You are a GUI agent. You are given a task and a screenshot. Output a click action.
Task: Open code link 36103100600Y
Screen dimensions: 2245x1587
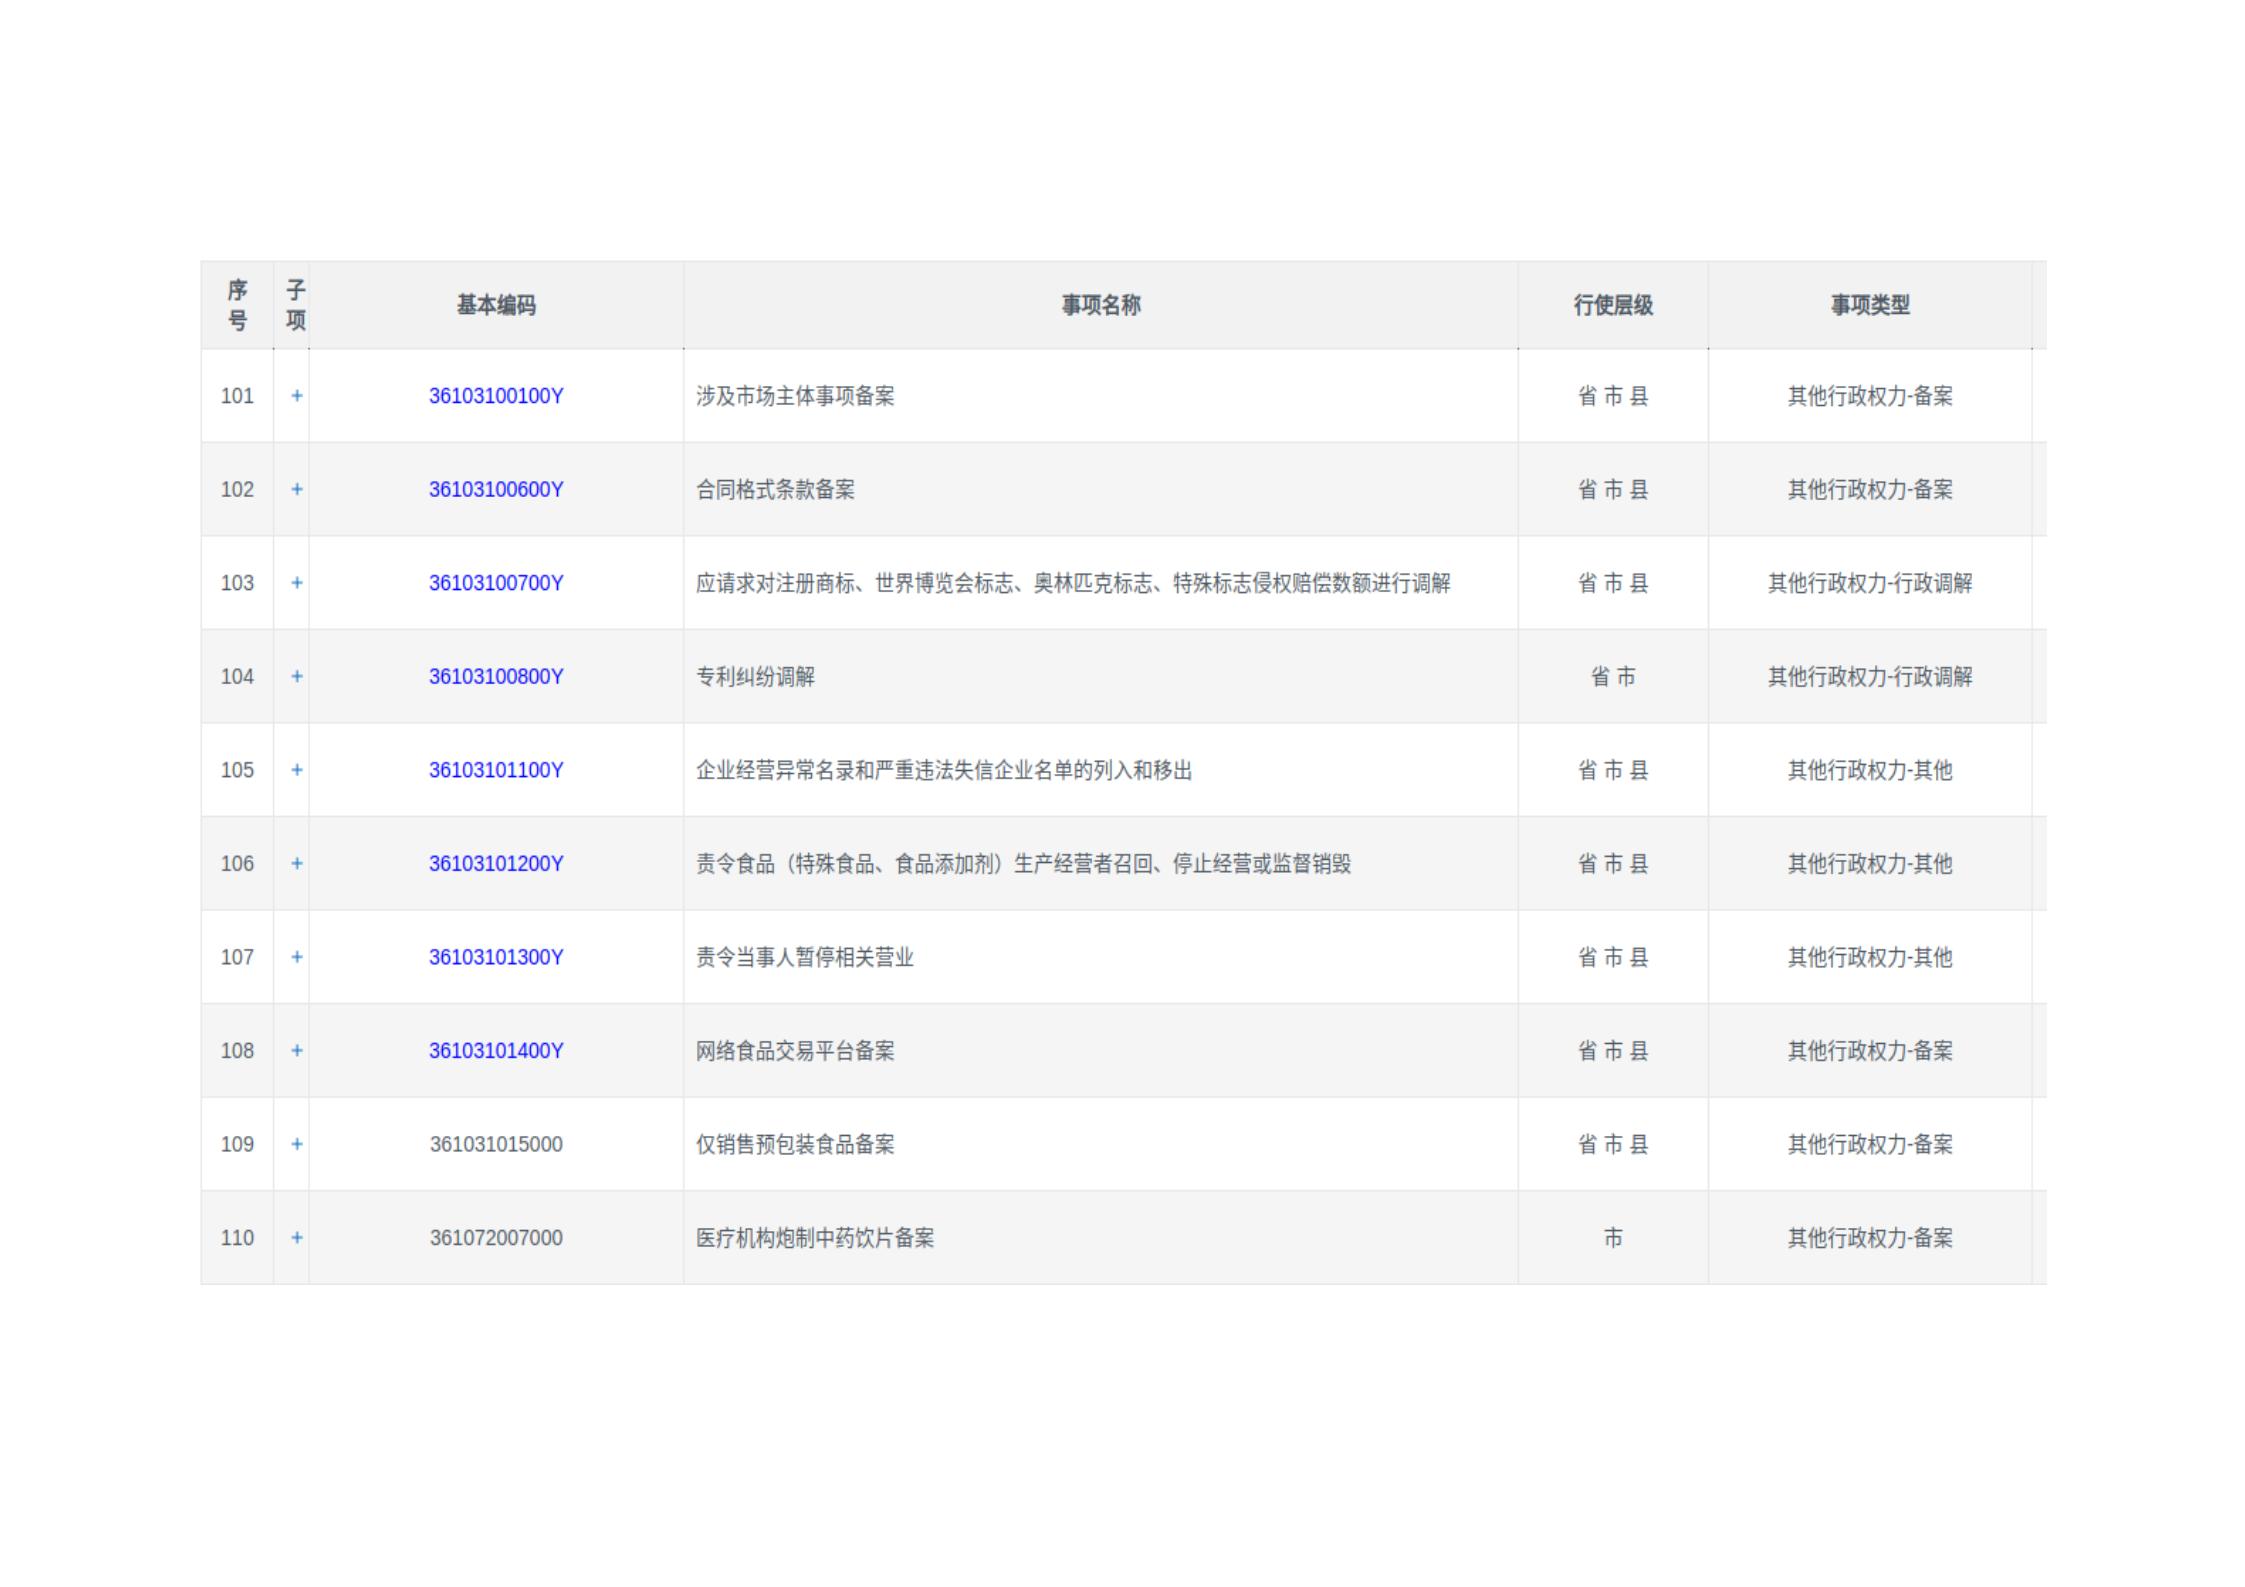tap(496, 489)
